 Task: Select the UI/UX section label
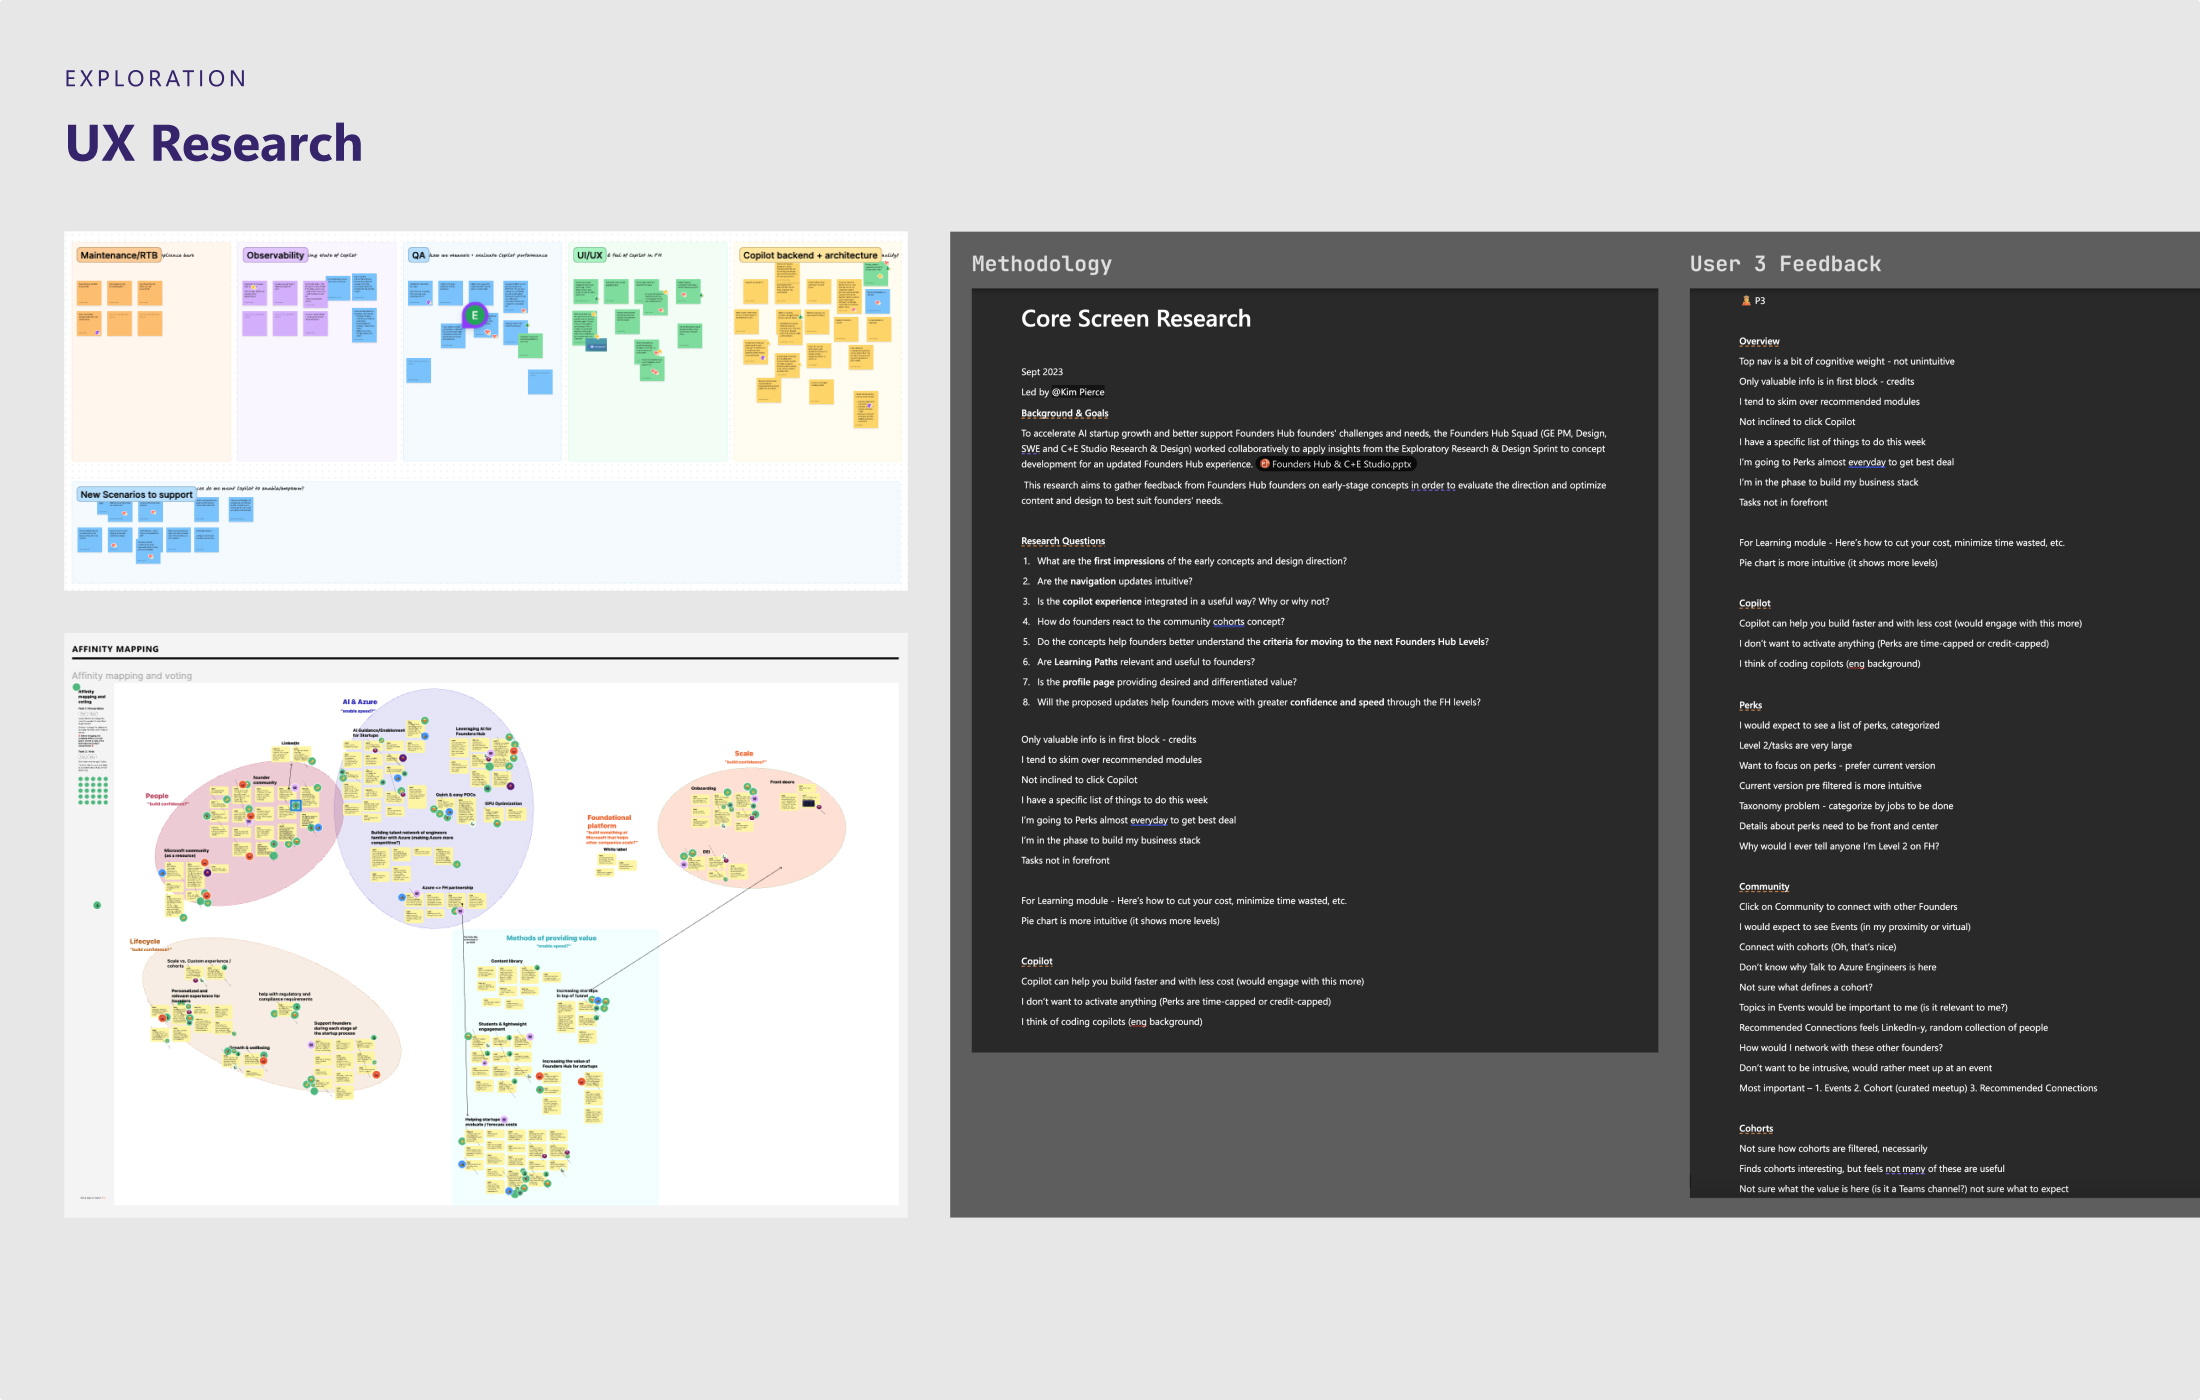(590, 255)
